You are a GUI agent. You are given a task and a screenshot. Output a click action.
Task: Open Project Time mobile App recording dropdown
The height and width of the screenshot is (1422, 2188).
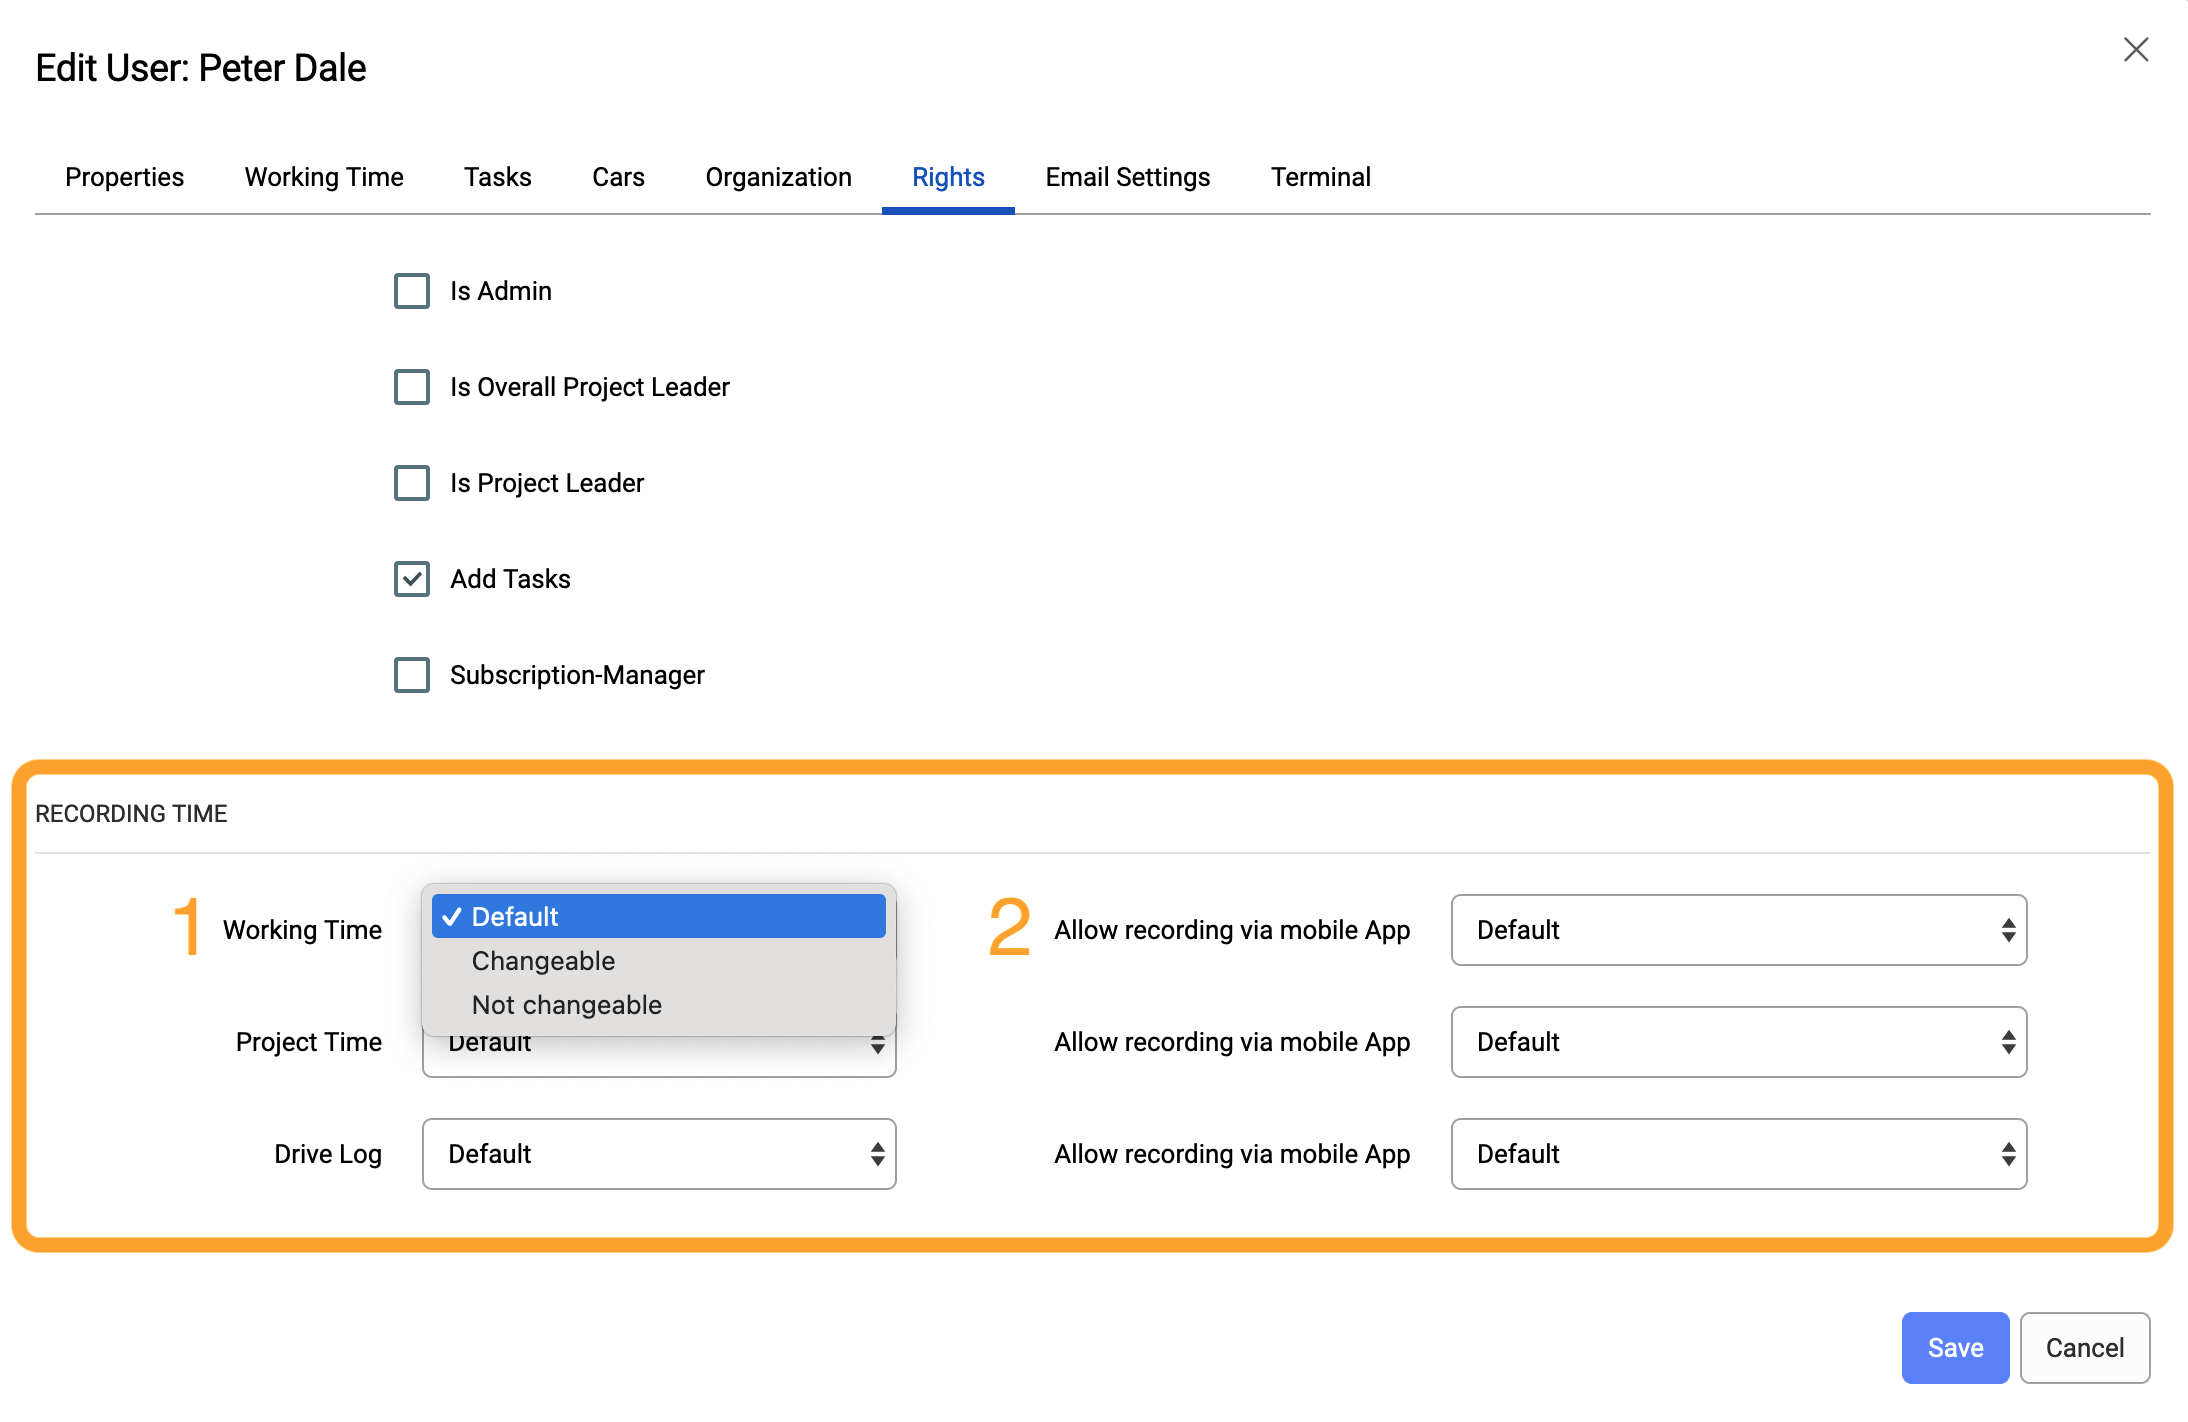click(1739, 1042)
